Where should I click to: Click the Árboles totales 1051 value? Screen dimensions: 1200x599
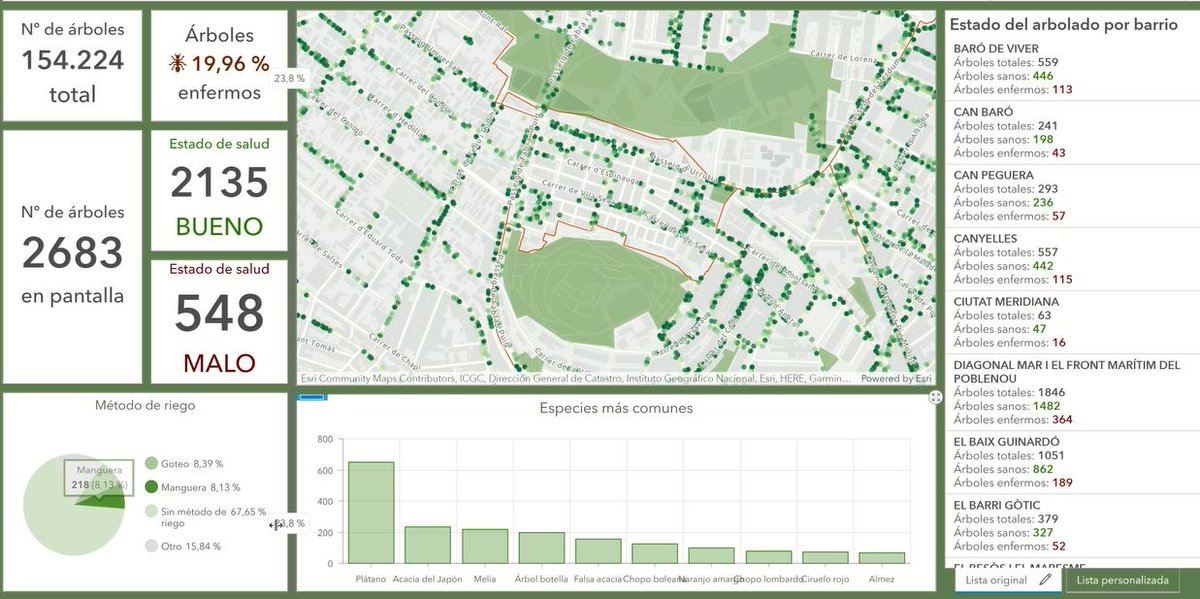(x=1052, y=455)
